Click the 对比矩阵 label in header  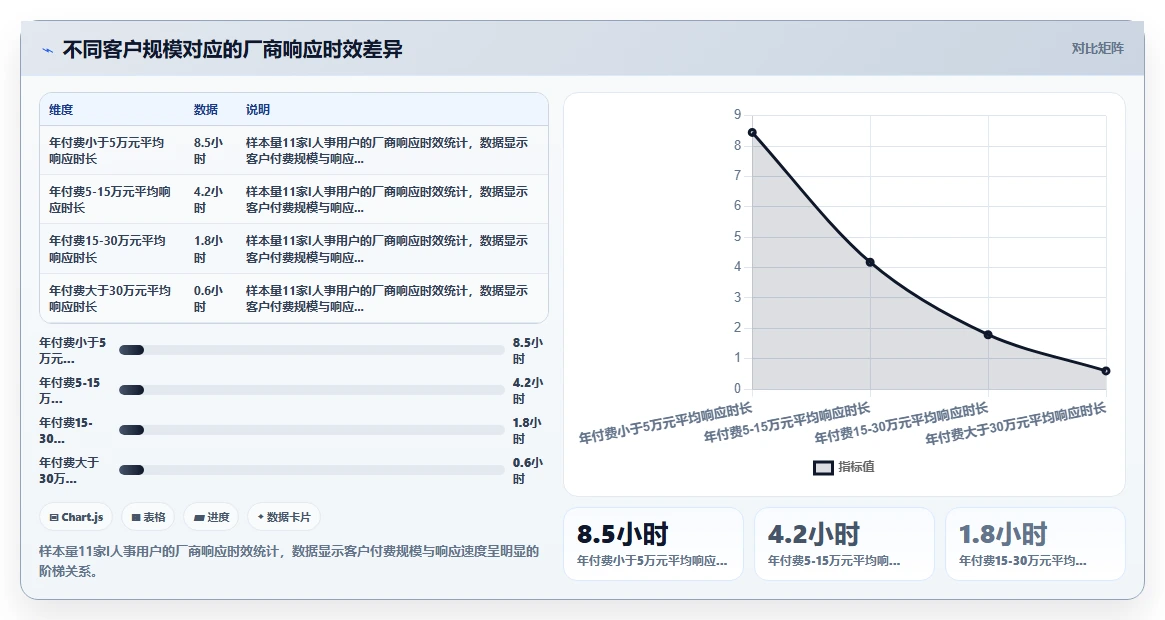point(1097,48)
